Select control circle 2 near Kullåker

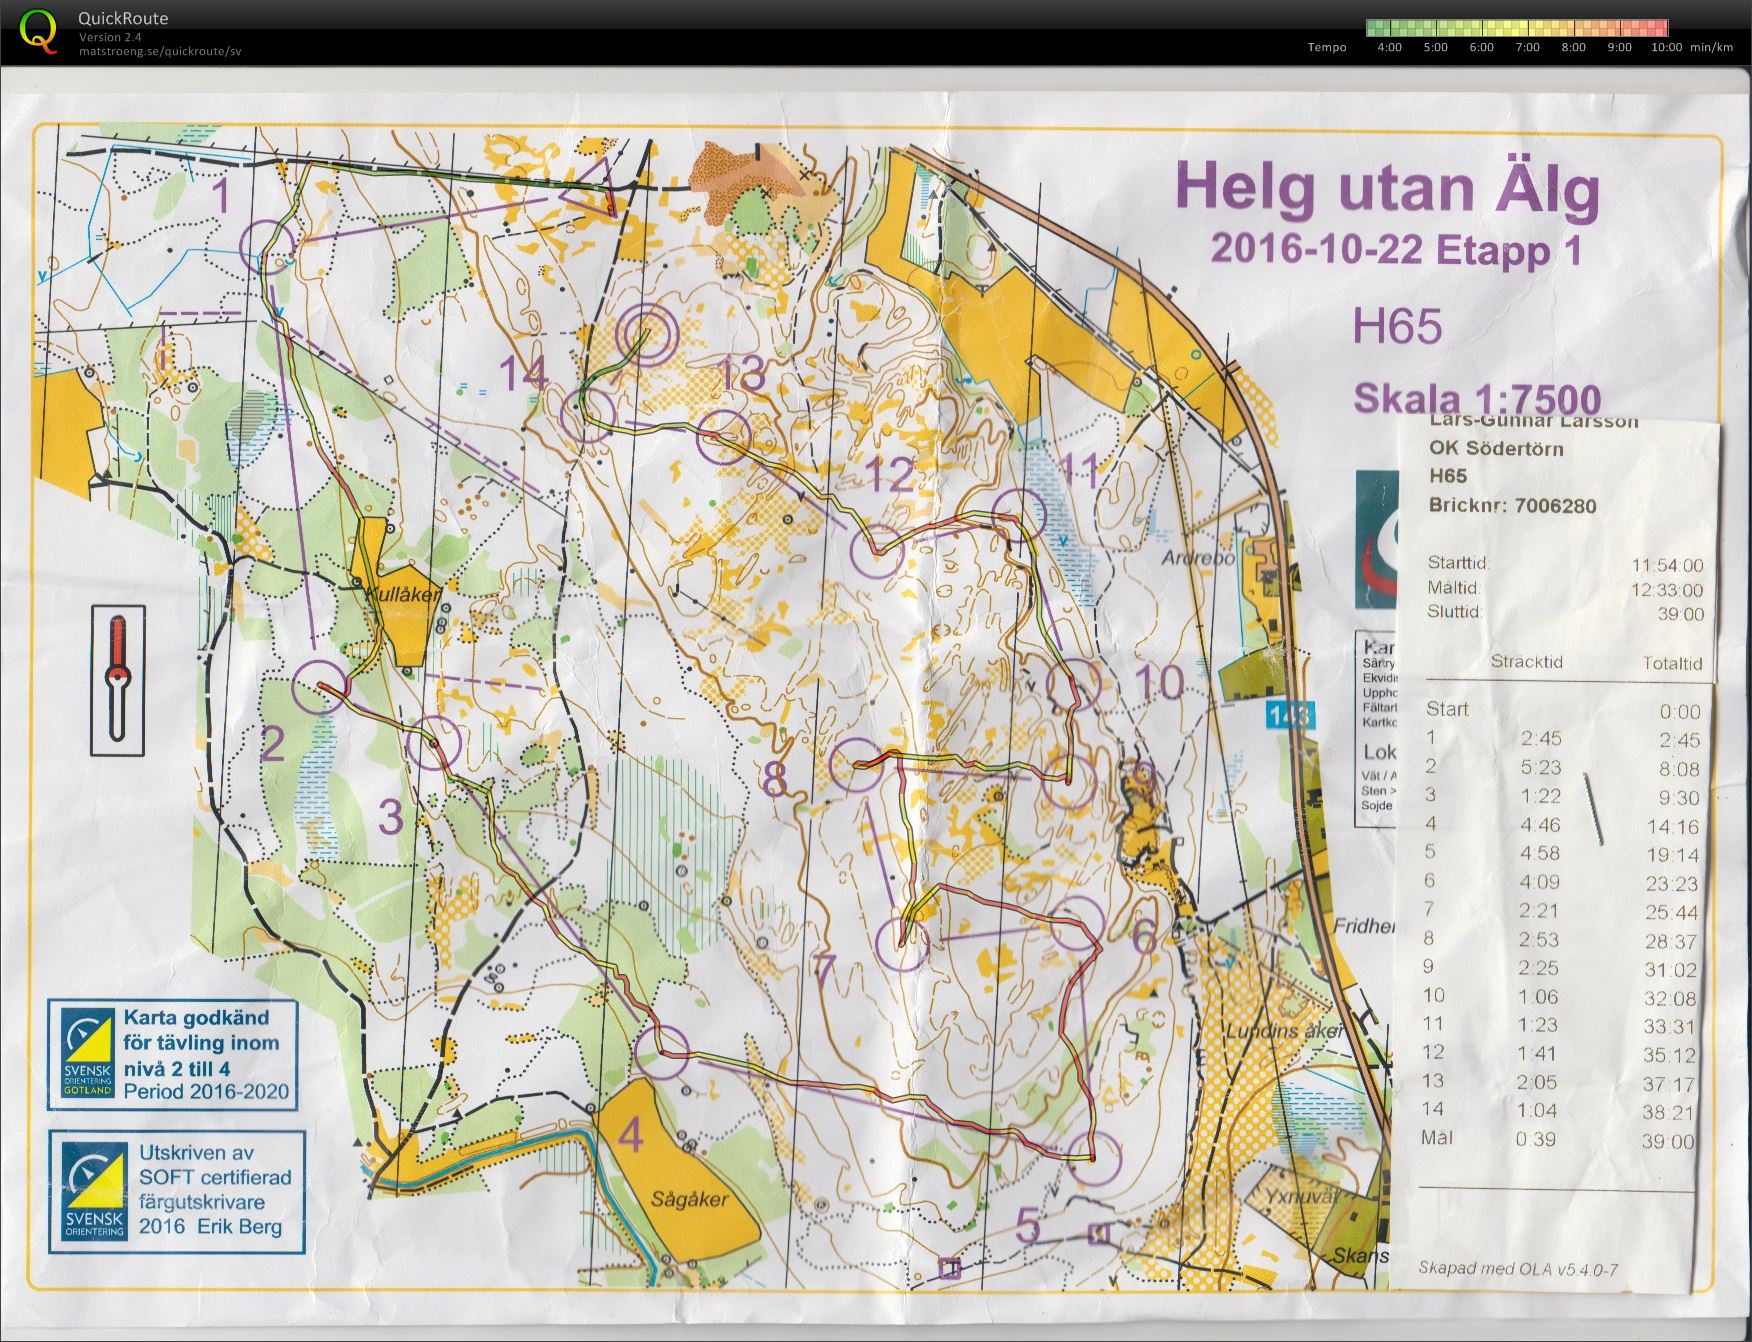coord(321,687)
